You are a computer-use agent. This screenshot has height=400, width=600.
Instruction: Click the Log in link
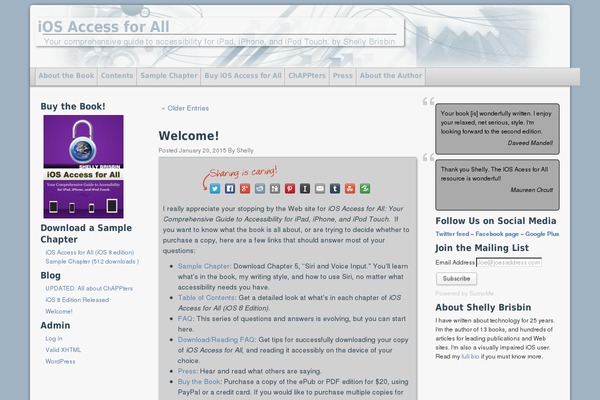[x=54, y=338]
